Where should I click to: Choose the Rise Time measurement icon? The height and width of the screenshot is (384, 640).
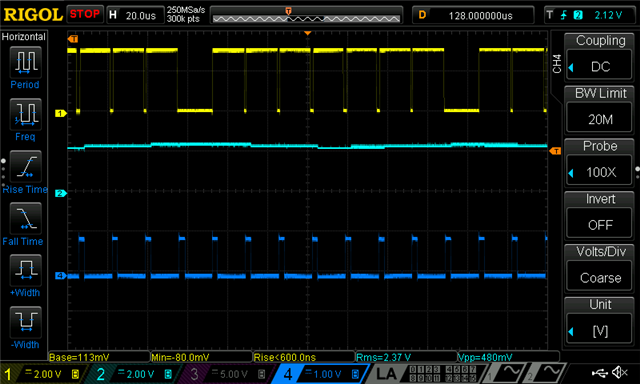point(25,166)
